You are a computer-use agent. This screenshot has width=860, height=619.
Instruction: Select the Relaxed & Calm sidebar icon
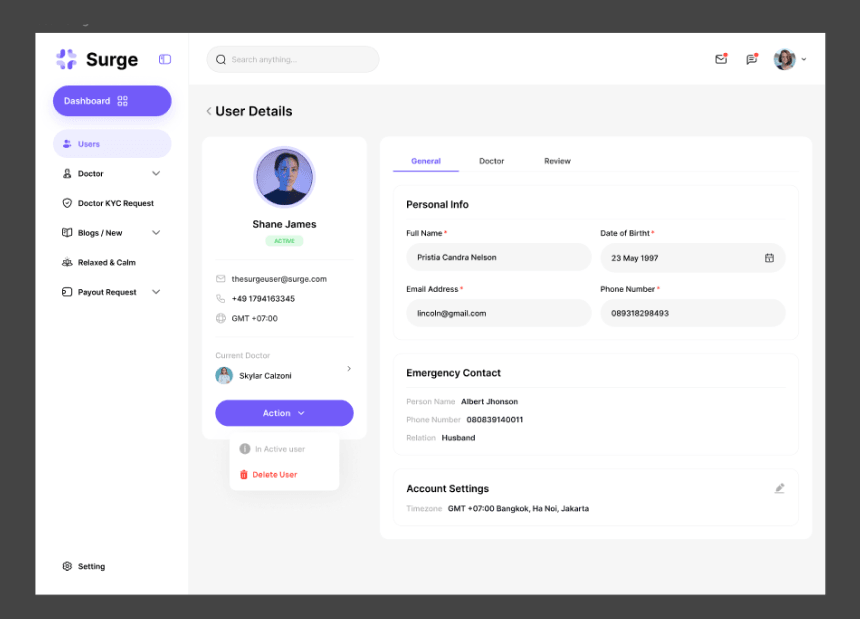(68, 262)
